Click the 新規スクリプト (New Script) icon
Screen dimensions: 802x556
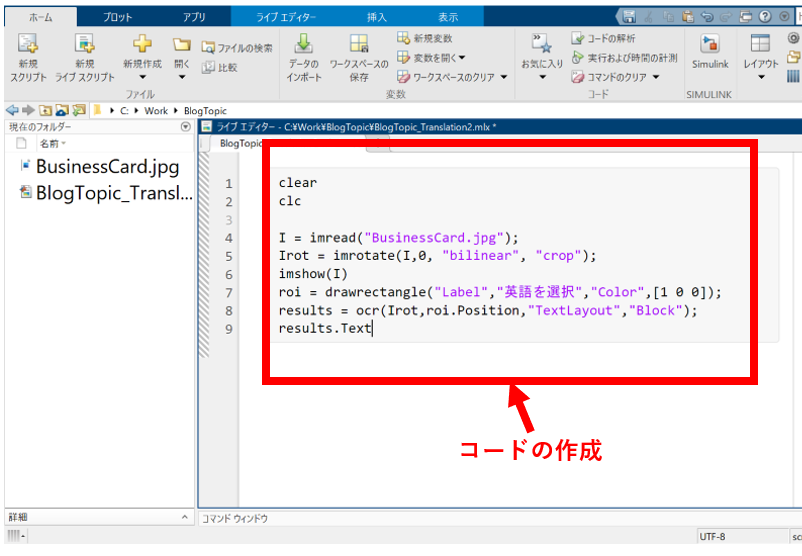[x=28, y=45]
